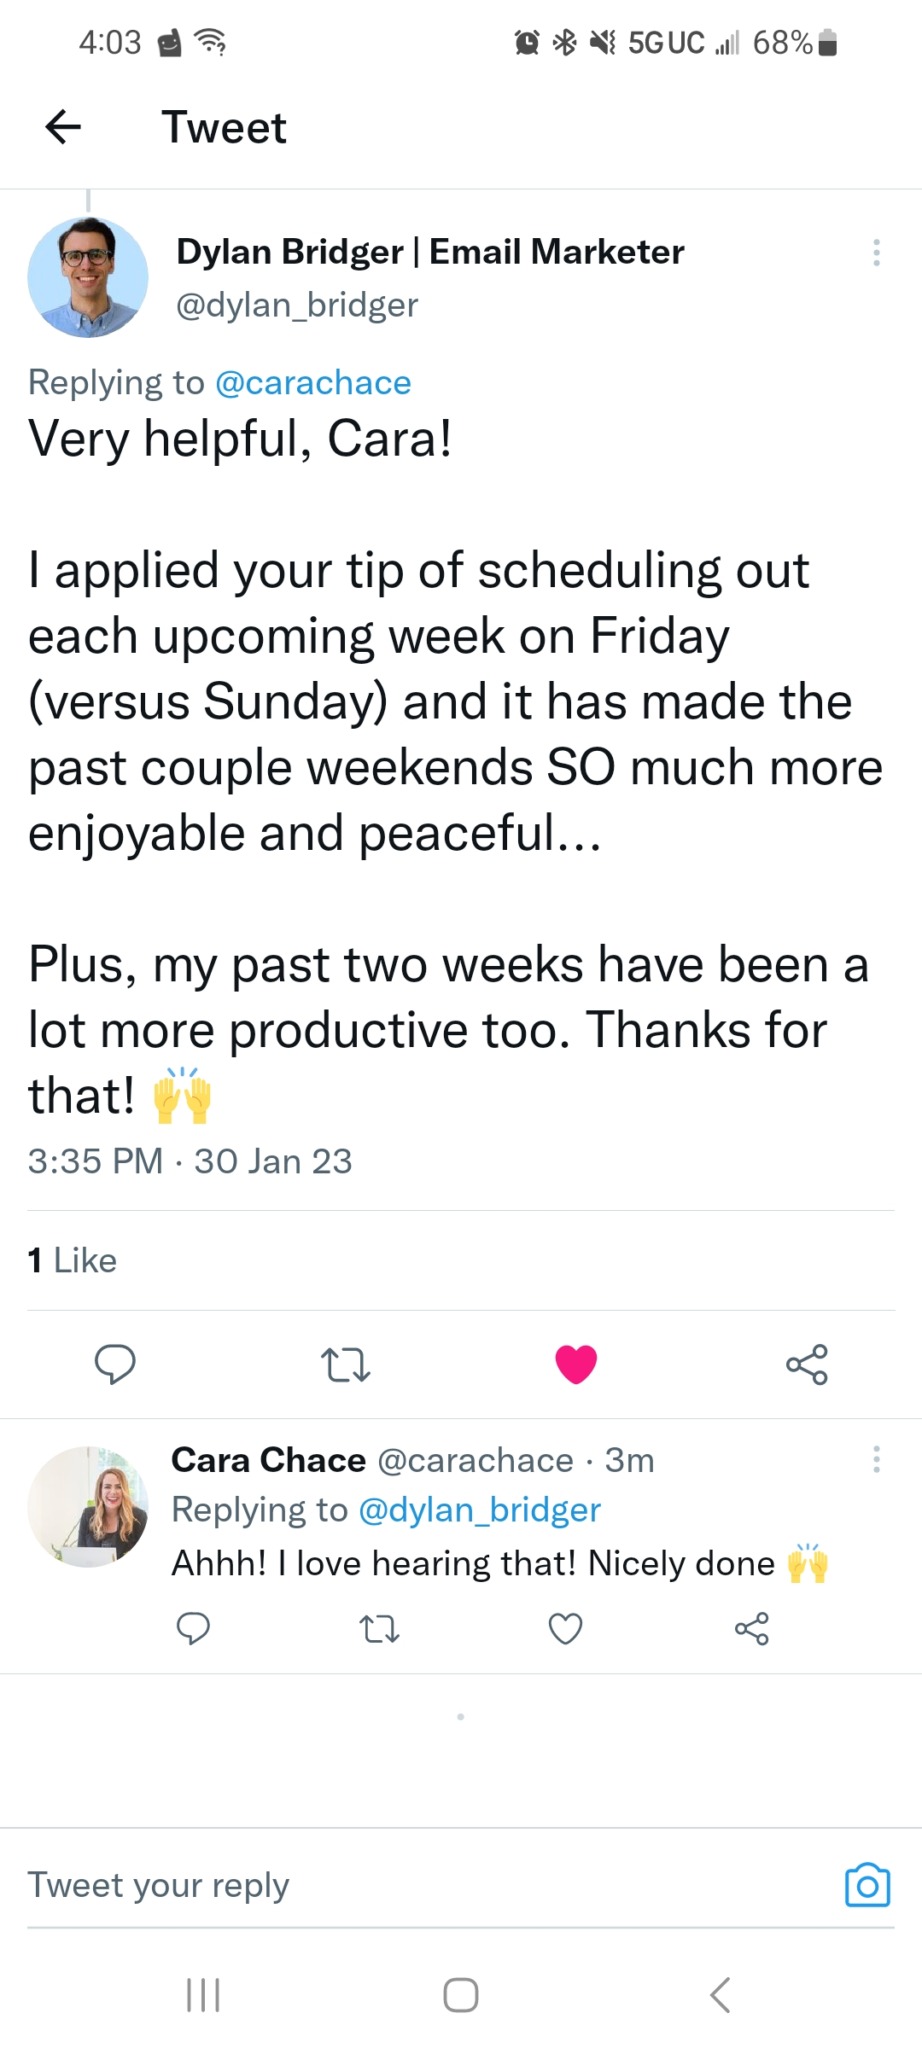Tap the back arrow in header
Image resolution: width=922 pixels, height=2048 pixels.
[63, 127]
